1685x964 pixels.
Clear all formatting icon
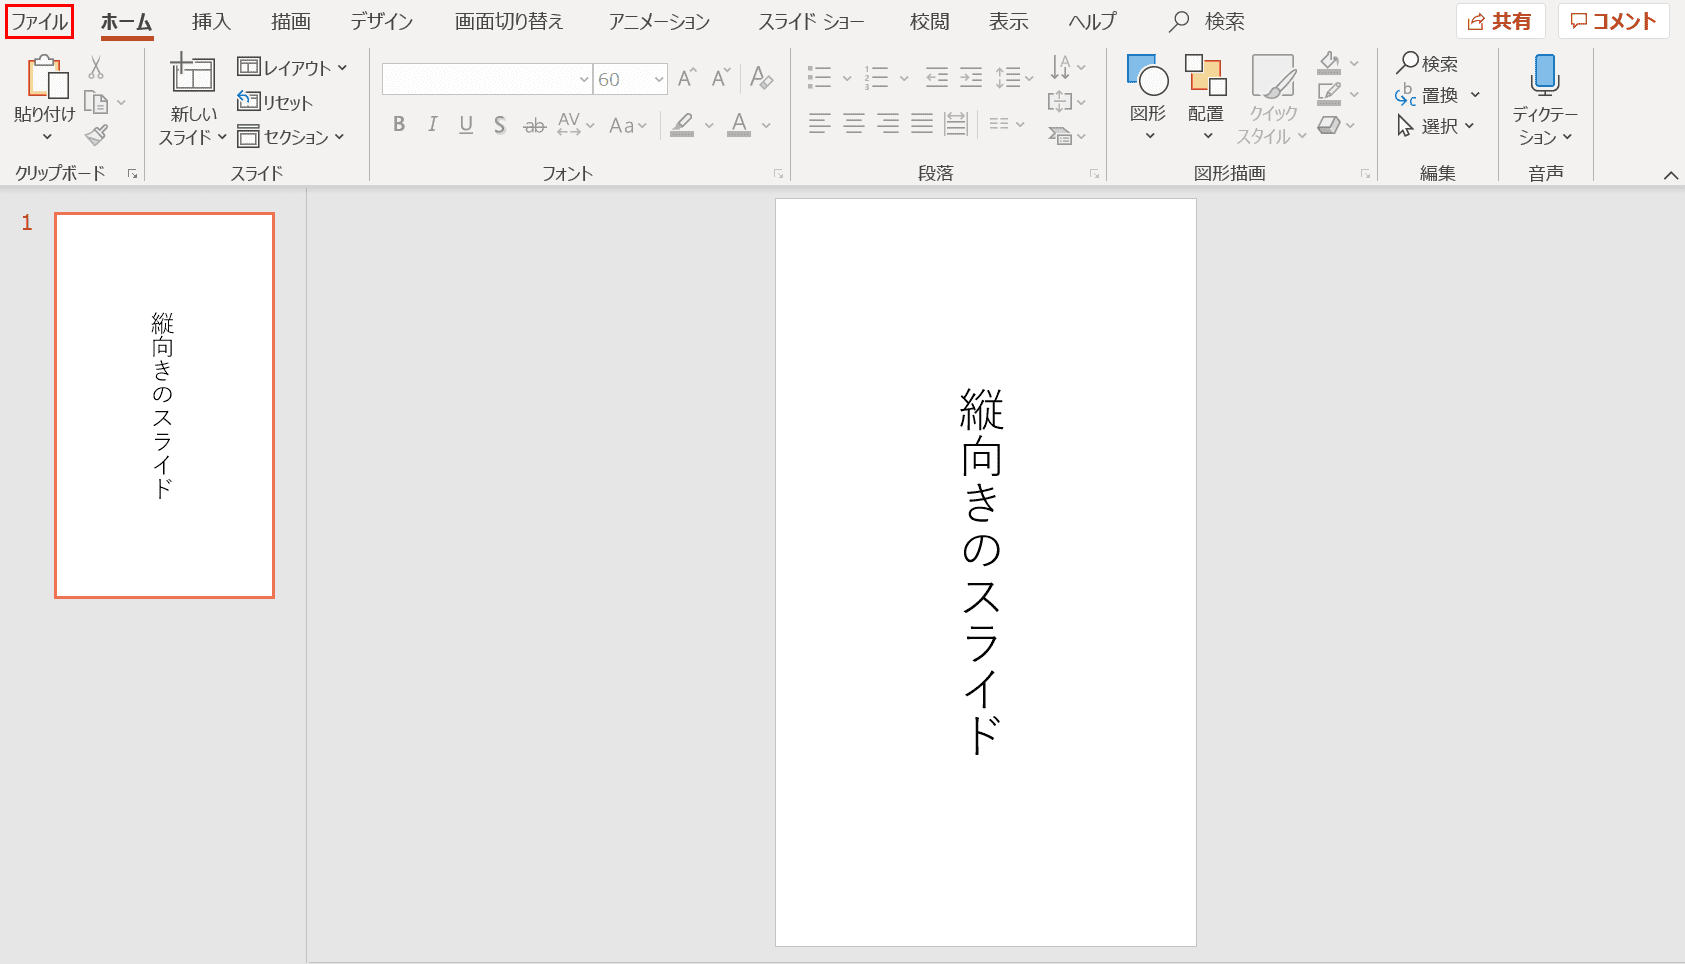point(762,78)
